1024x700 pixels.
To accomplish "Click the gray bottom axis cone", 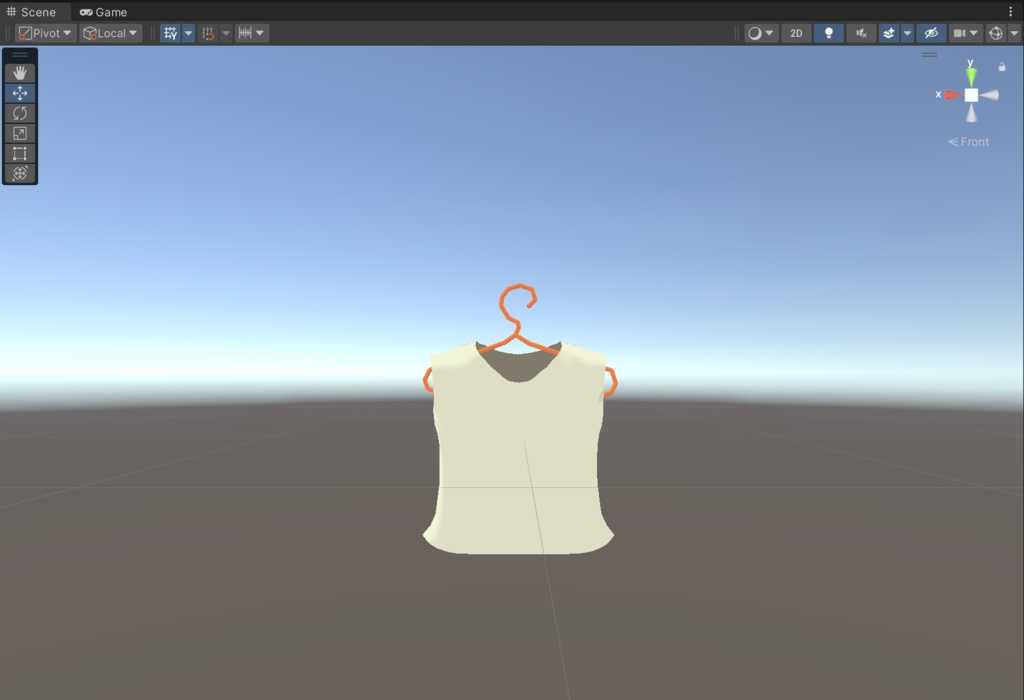I will [972, 114].
